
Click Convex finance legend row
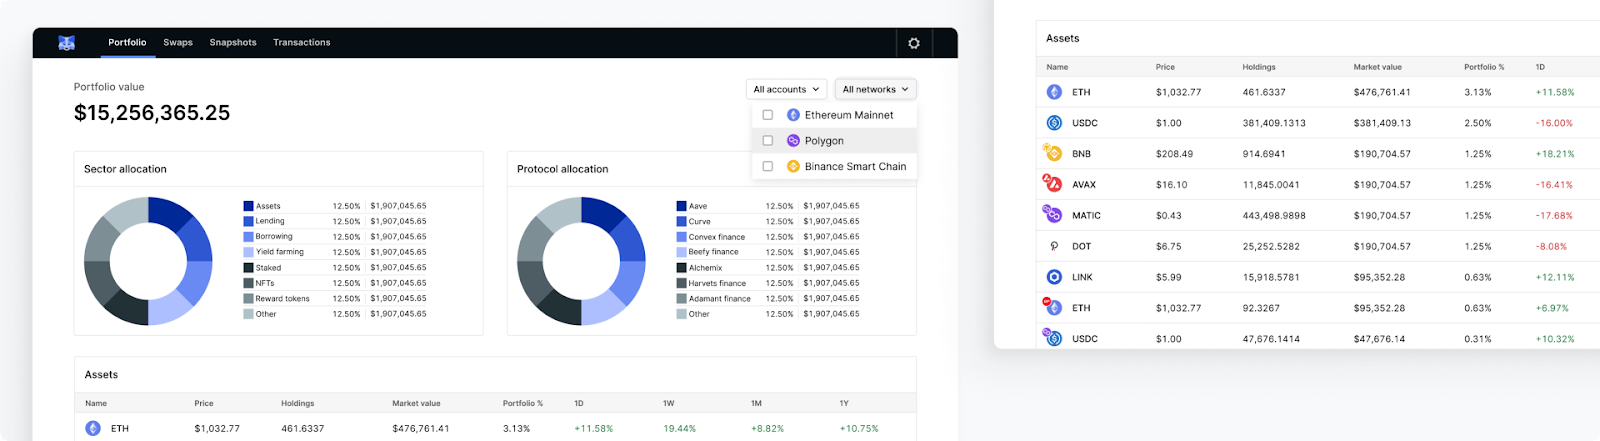(x=768, y=237)
